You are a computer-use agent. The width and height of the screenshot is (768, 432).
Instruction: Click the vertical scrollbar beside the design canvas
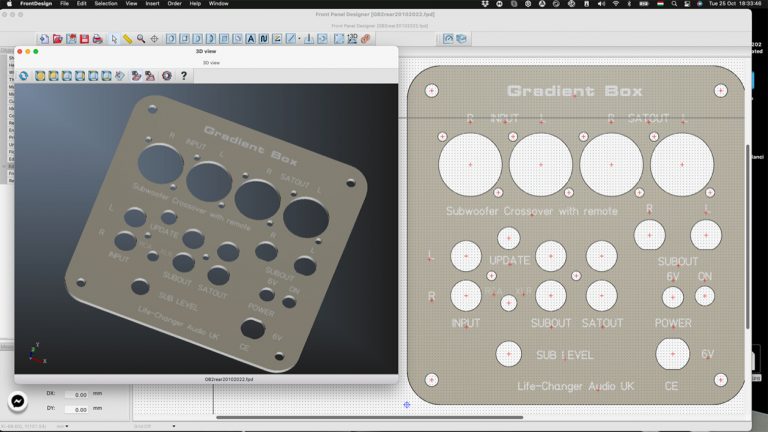pos(747,237)
